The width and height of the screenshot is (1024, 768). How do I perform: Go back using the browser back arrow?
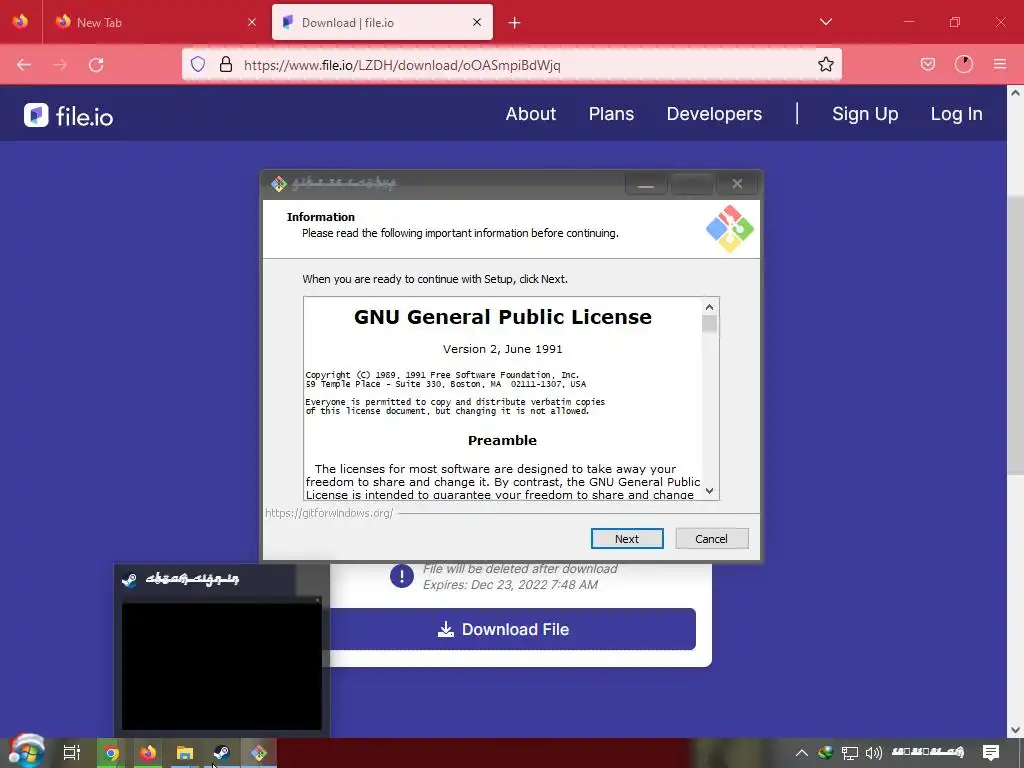click(24, 65)
